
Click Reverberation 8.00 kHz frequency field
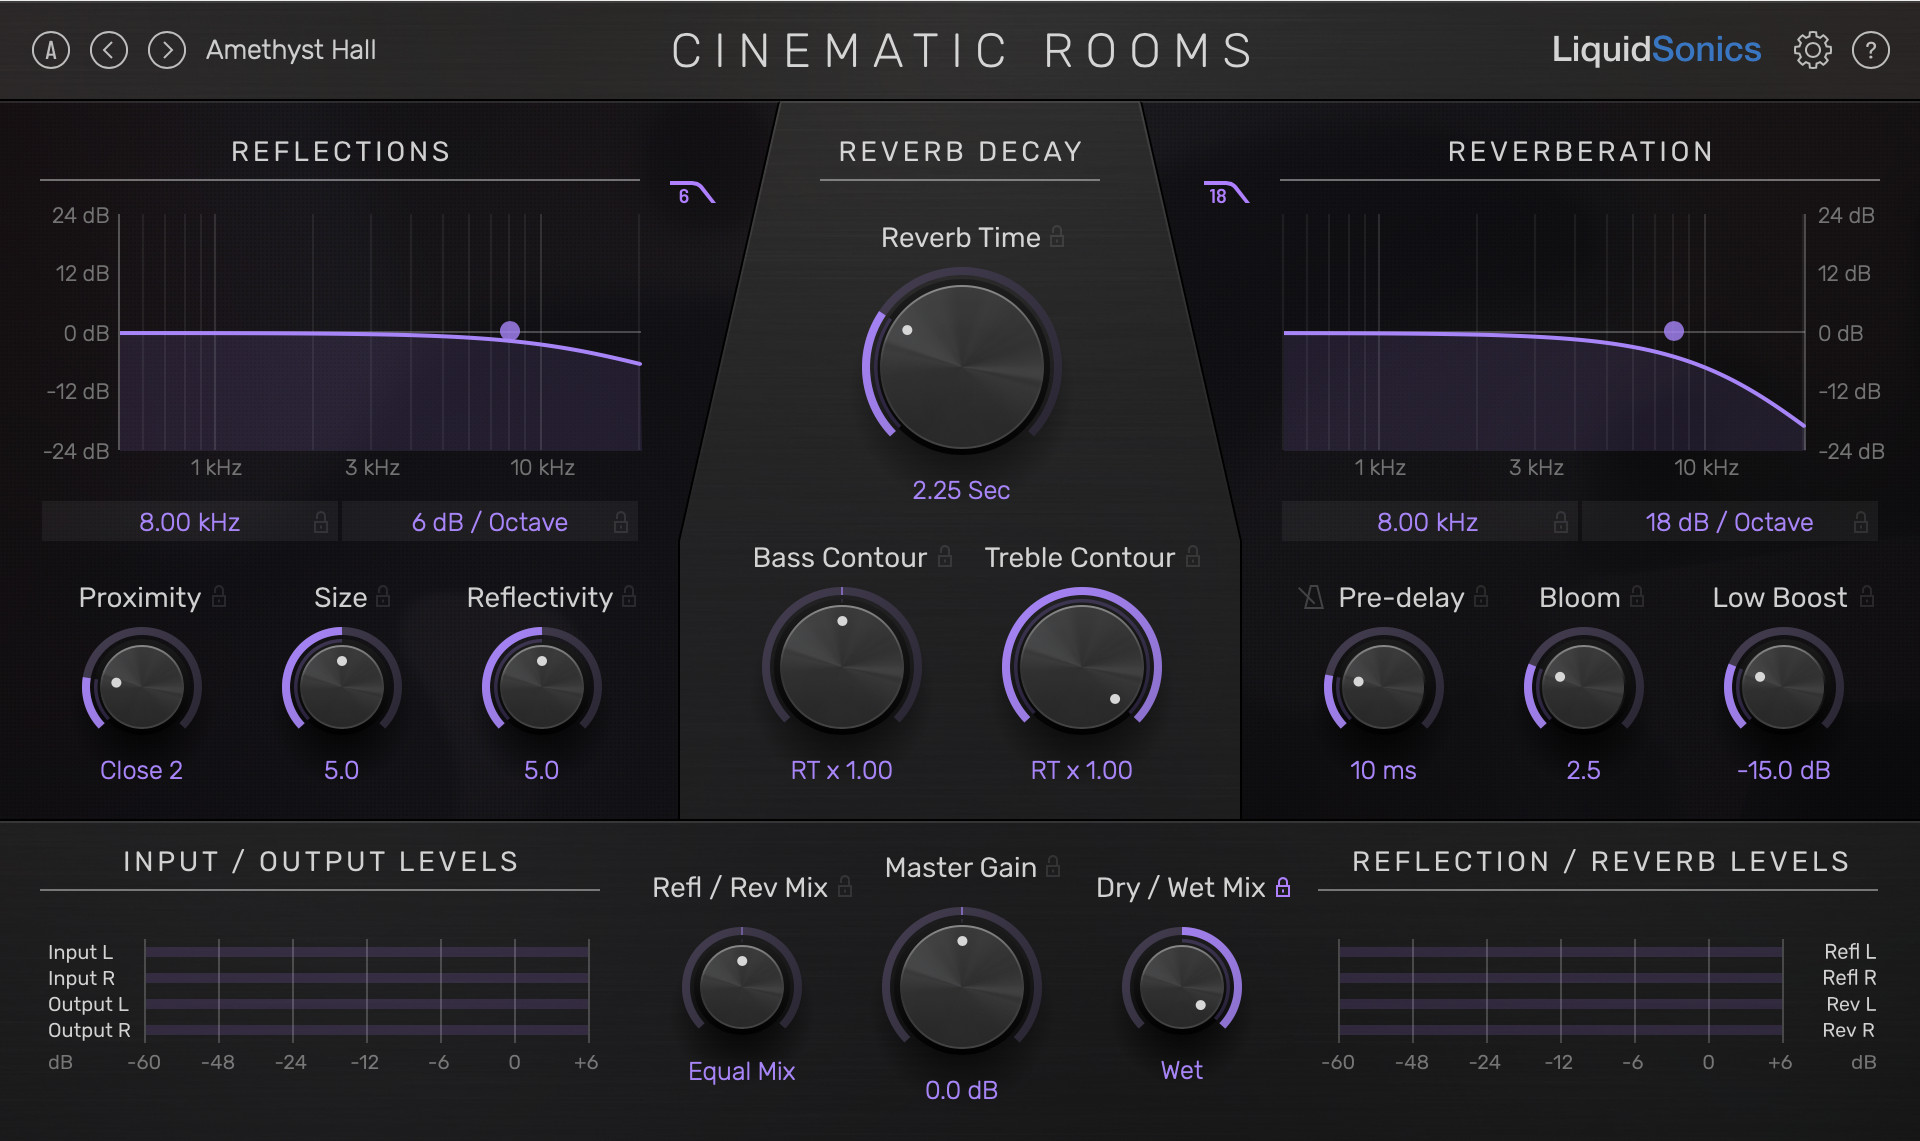pyautogui.click(x=1428, y=522)
